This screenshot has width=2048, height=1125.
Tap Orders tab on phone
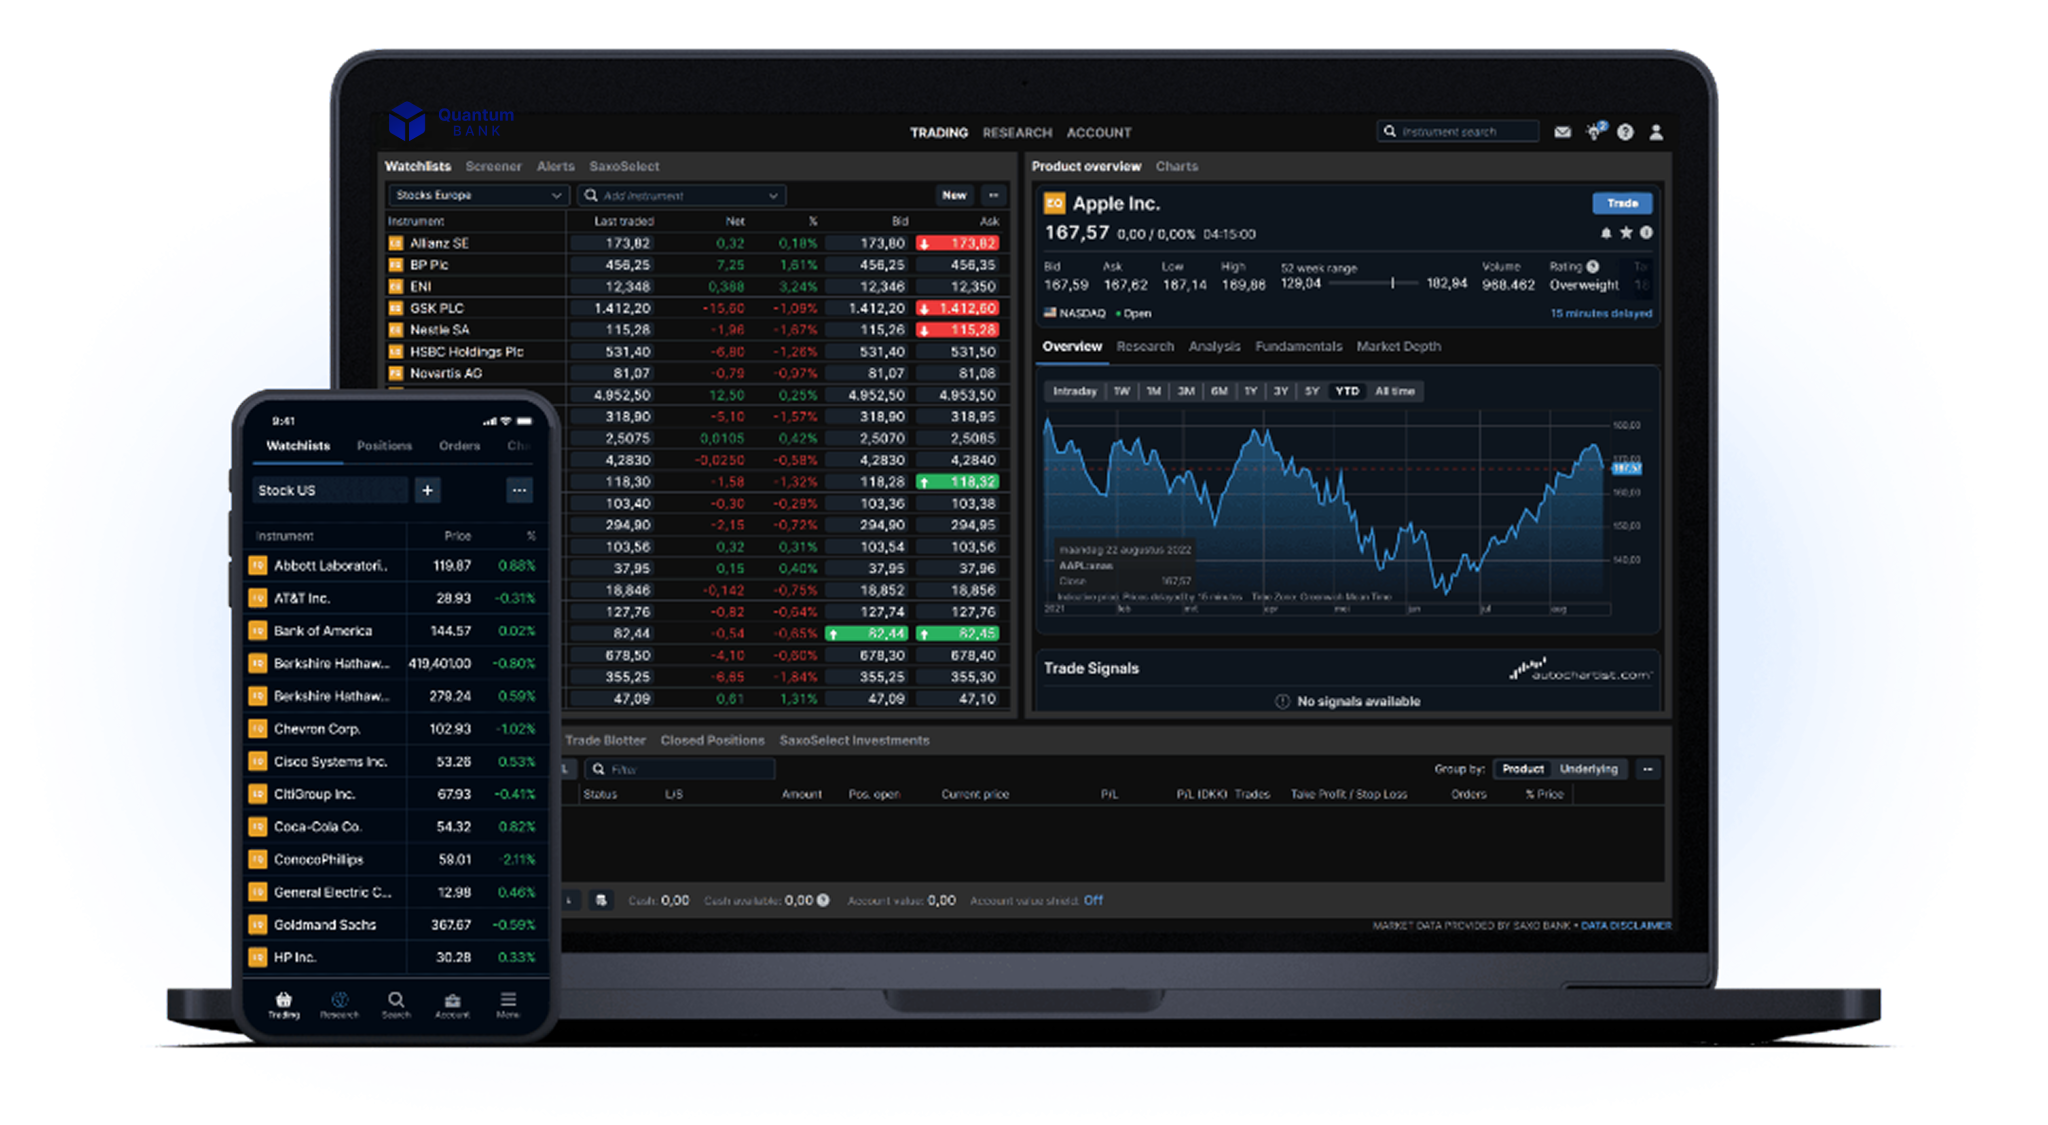459,446
